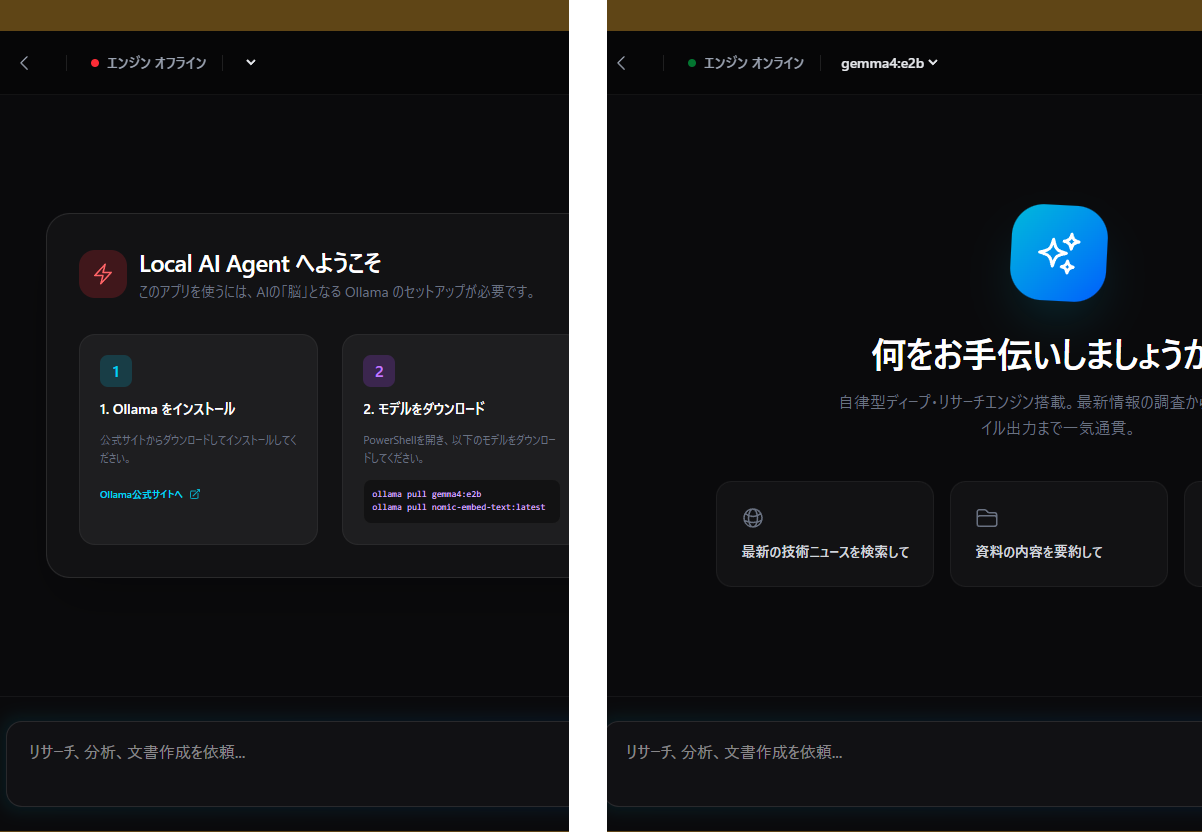This screenshot has width=1202, height=832.
Task: Click the step 2 number badge
Action: (x=379, y=371)
